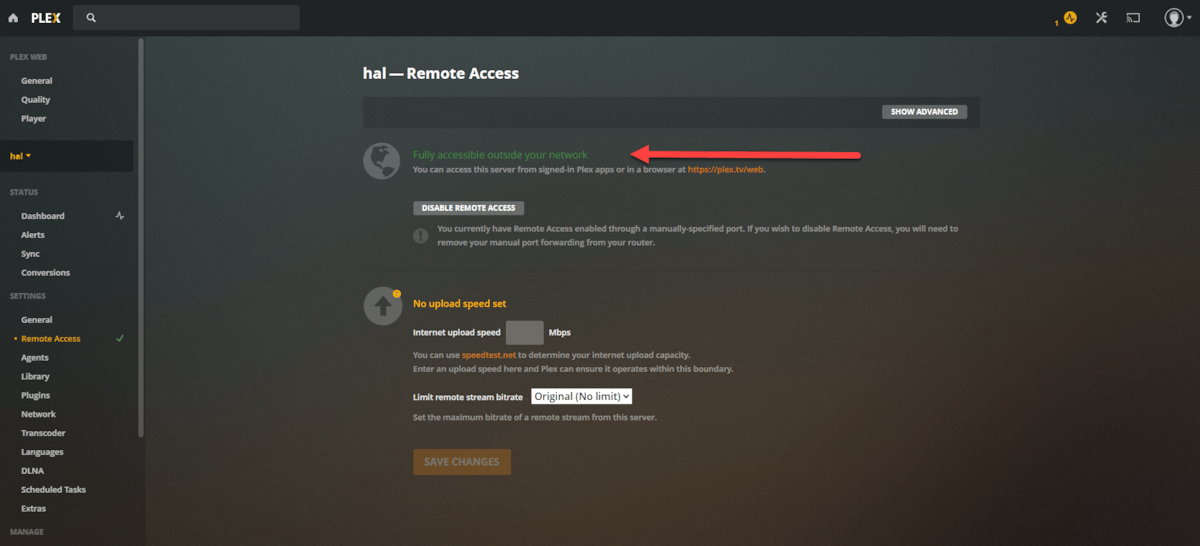Open Plex Web General settings
Viewport: 1200px width, 546px height.
pyautogui.click(x=37, y=81)
